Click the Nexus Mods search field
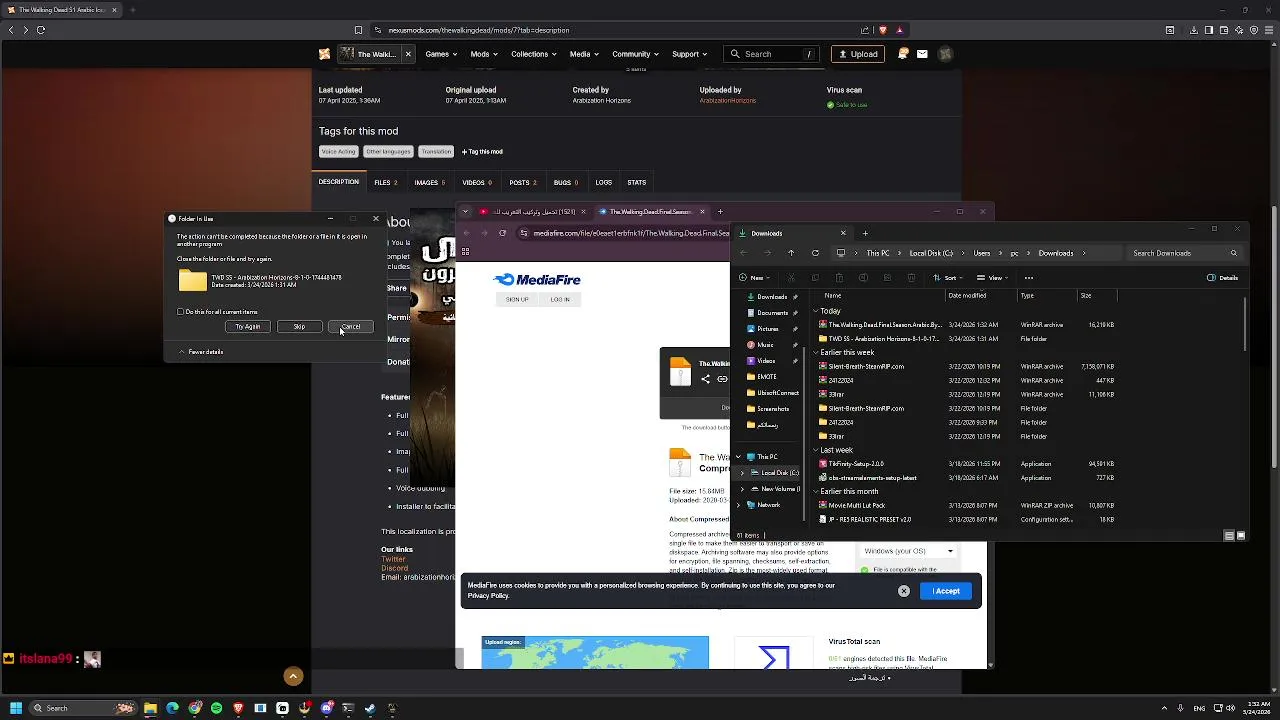1280x720 pixels. 772,54
